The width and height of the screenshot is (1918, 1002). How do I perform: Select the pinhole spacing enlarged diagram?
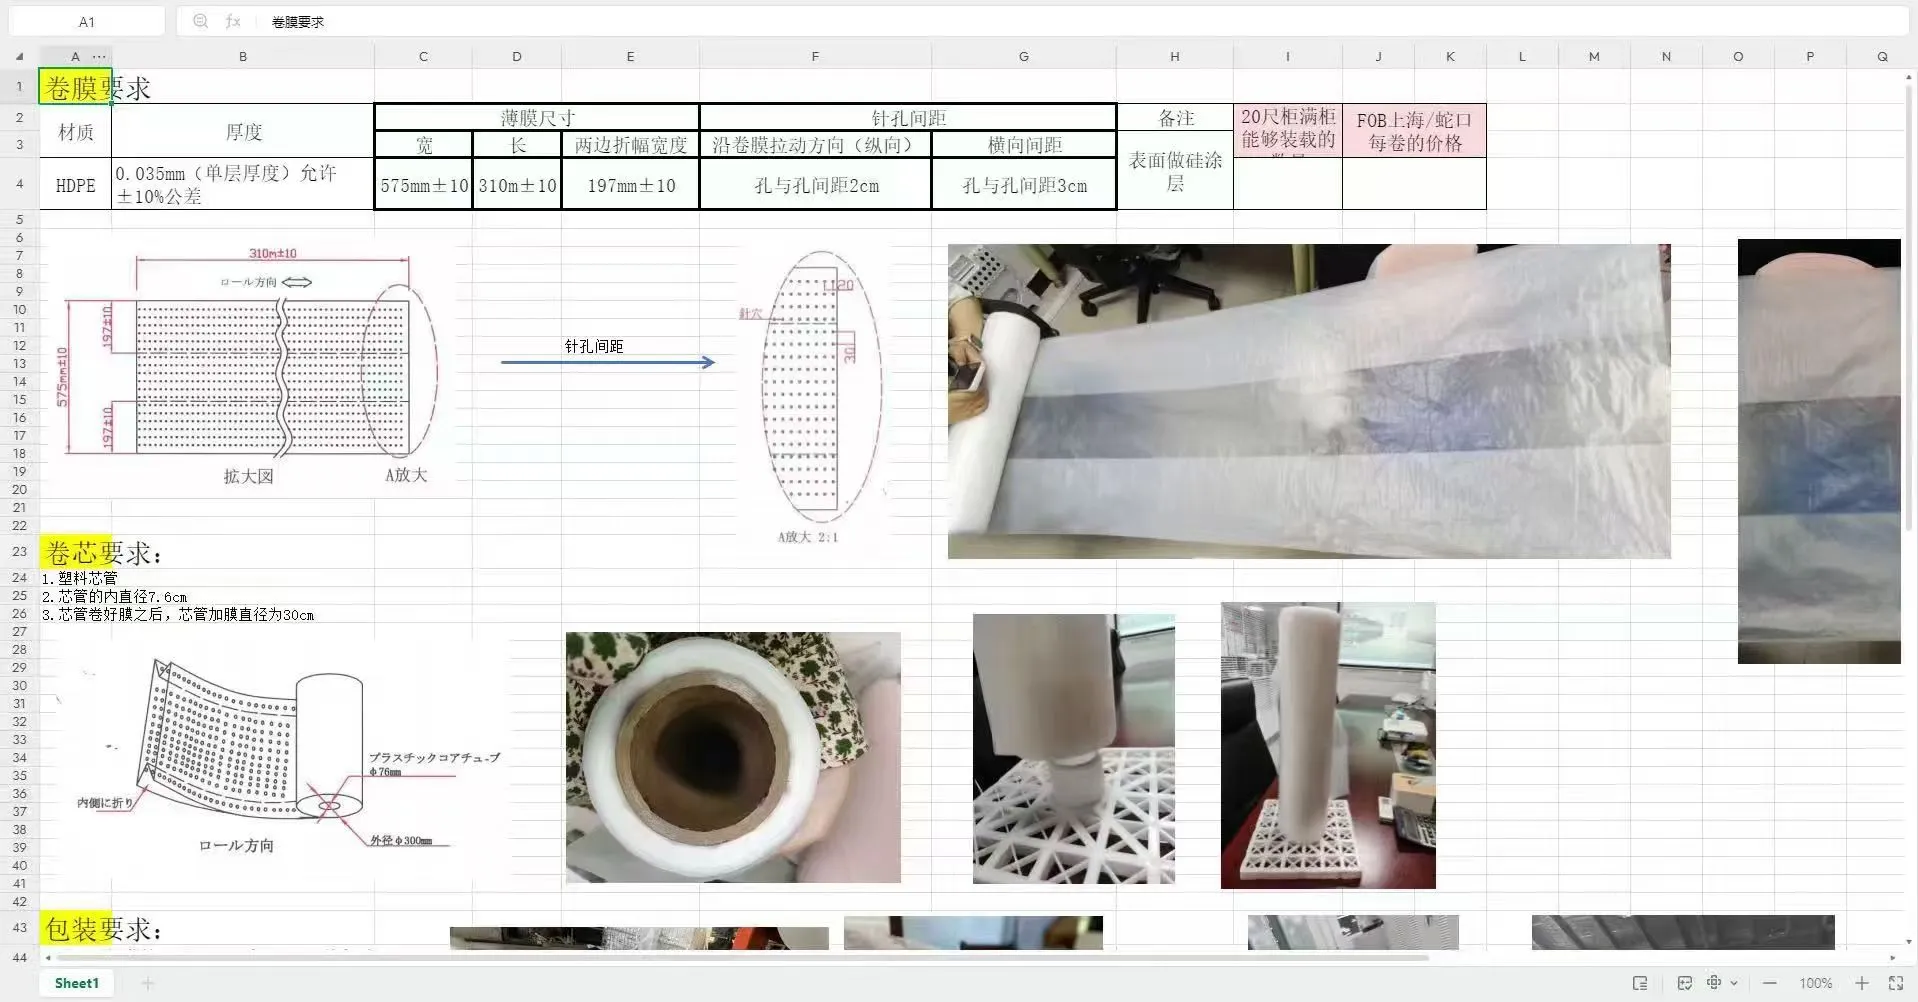point(810,396)
